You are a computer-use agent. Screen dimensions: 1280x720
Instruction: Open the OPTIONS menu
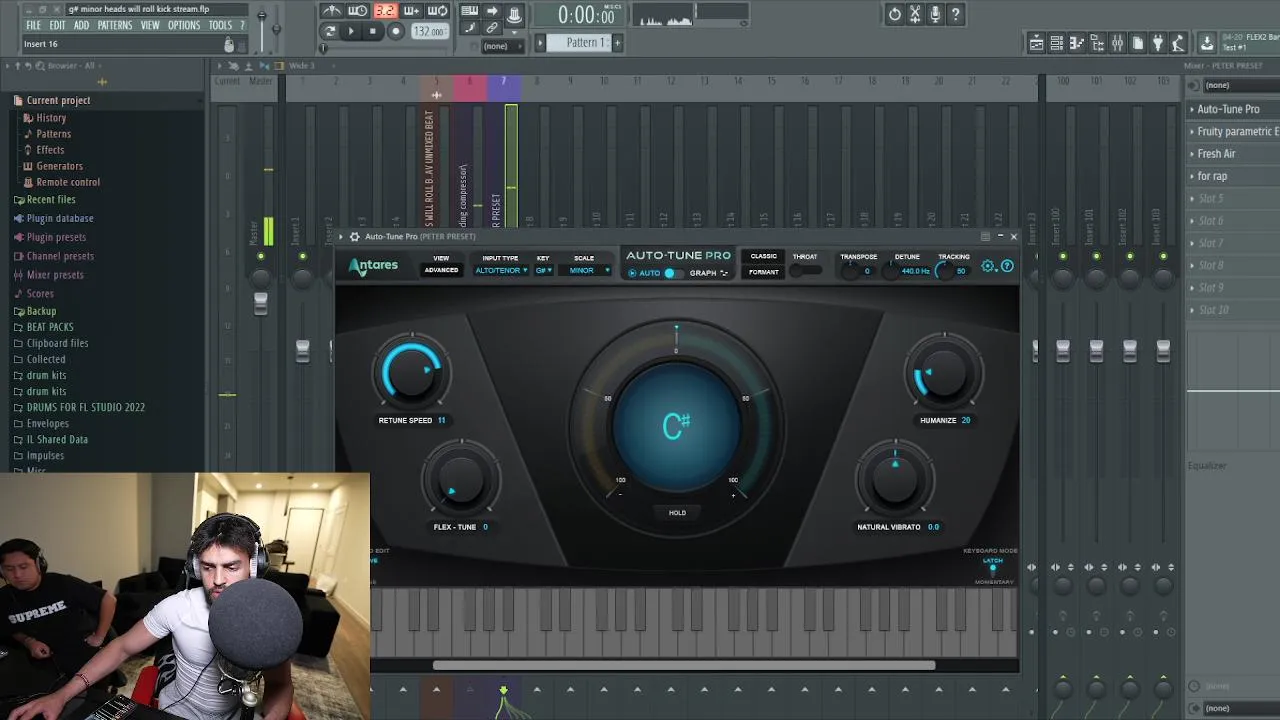point(184,25)
